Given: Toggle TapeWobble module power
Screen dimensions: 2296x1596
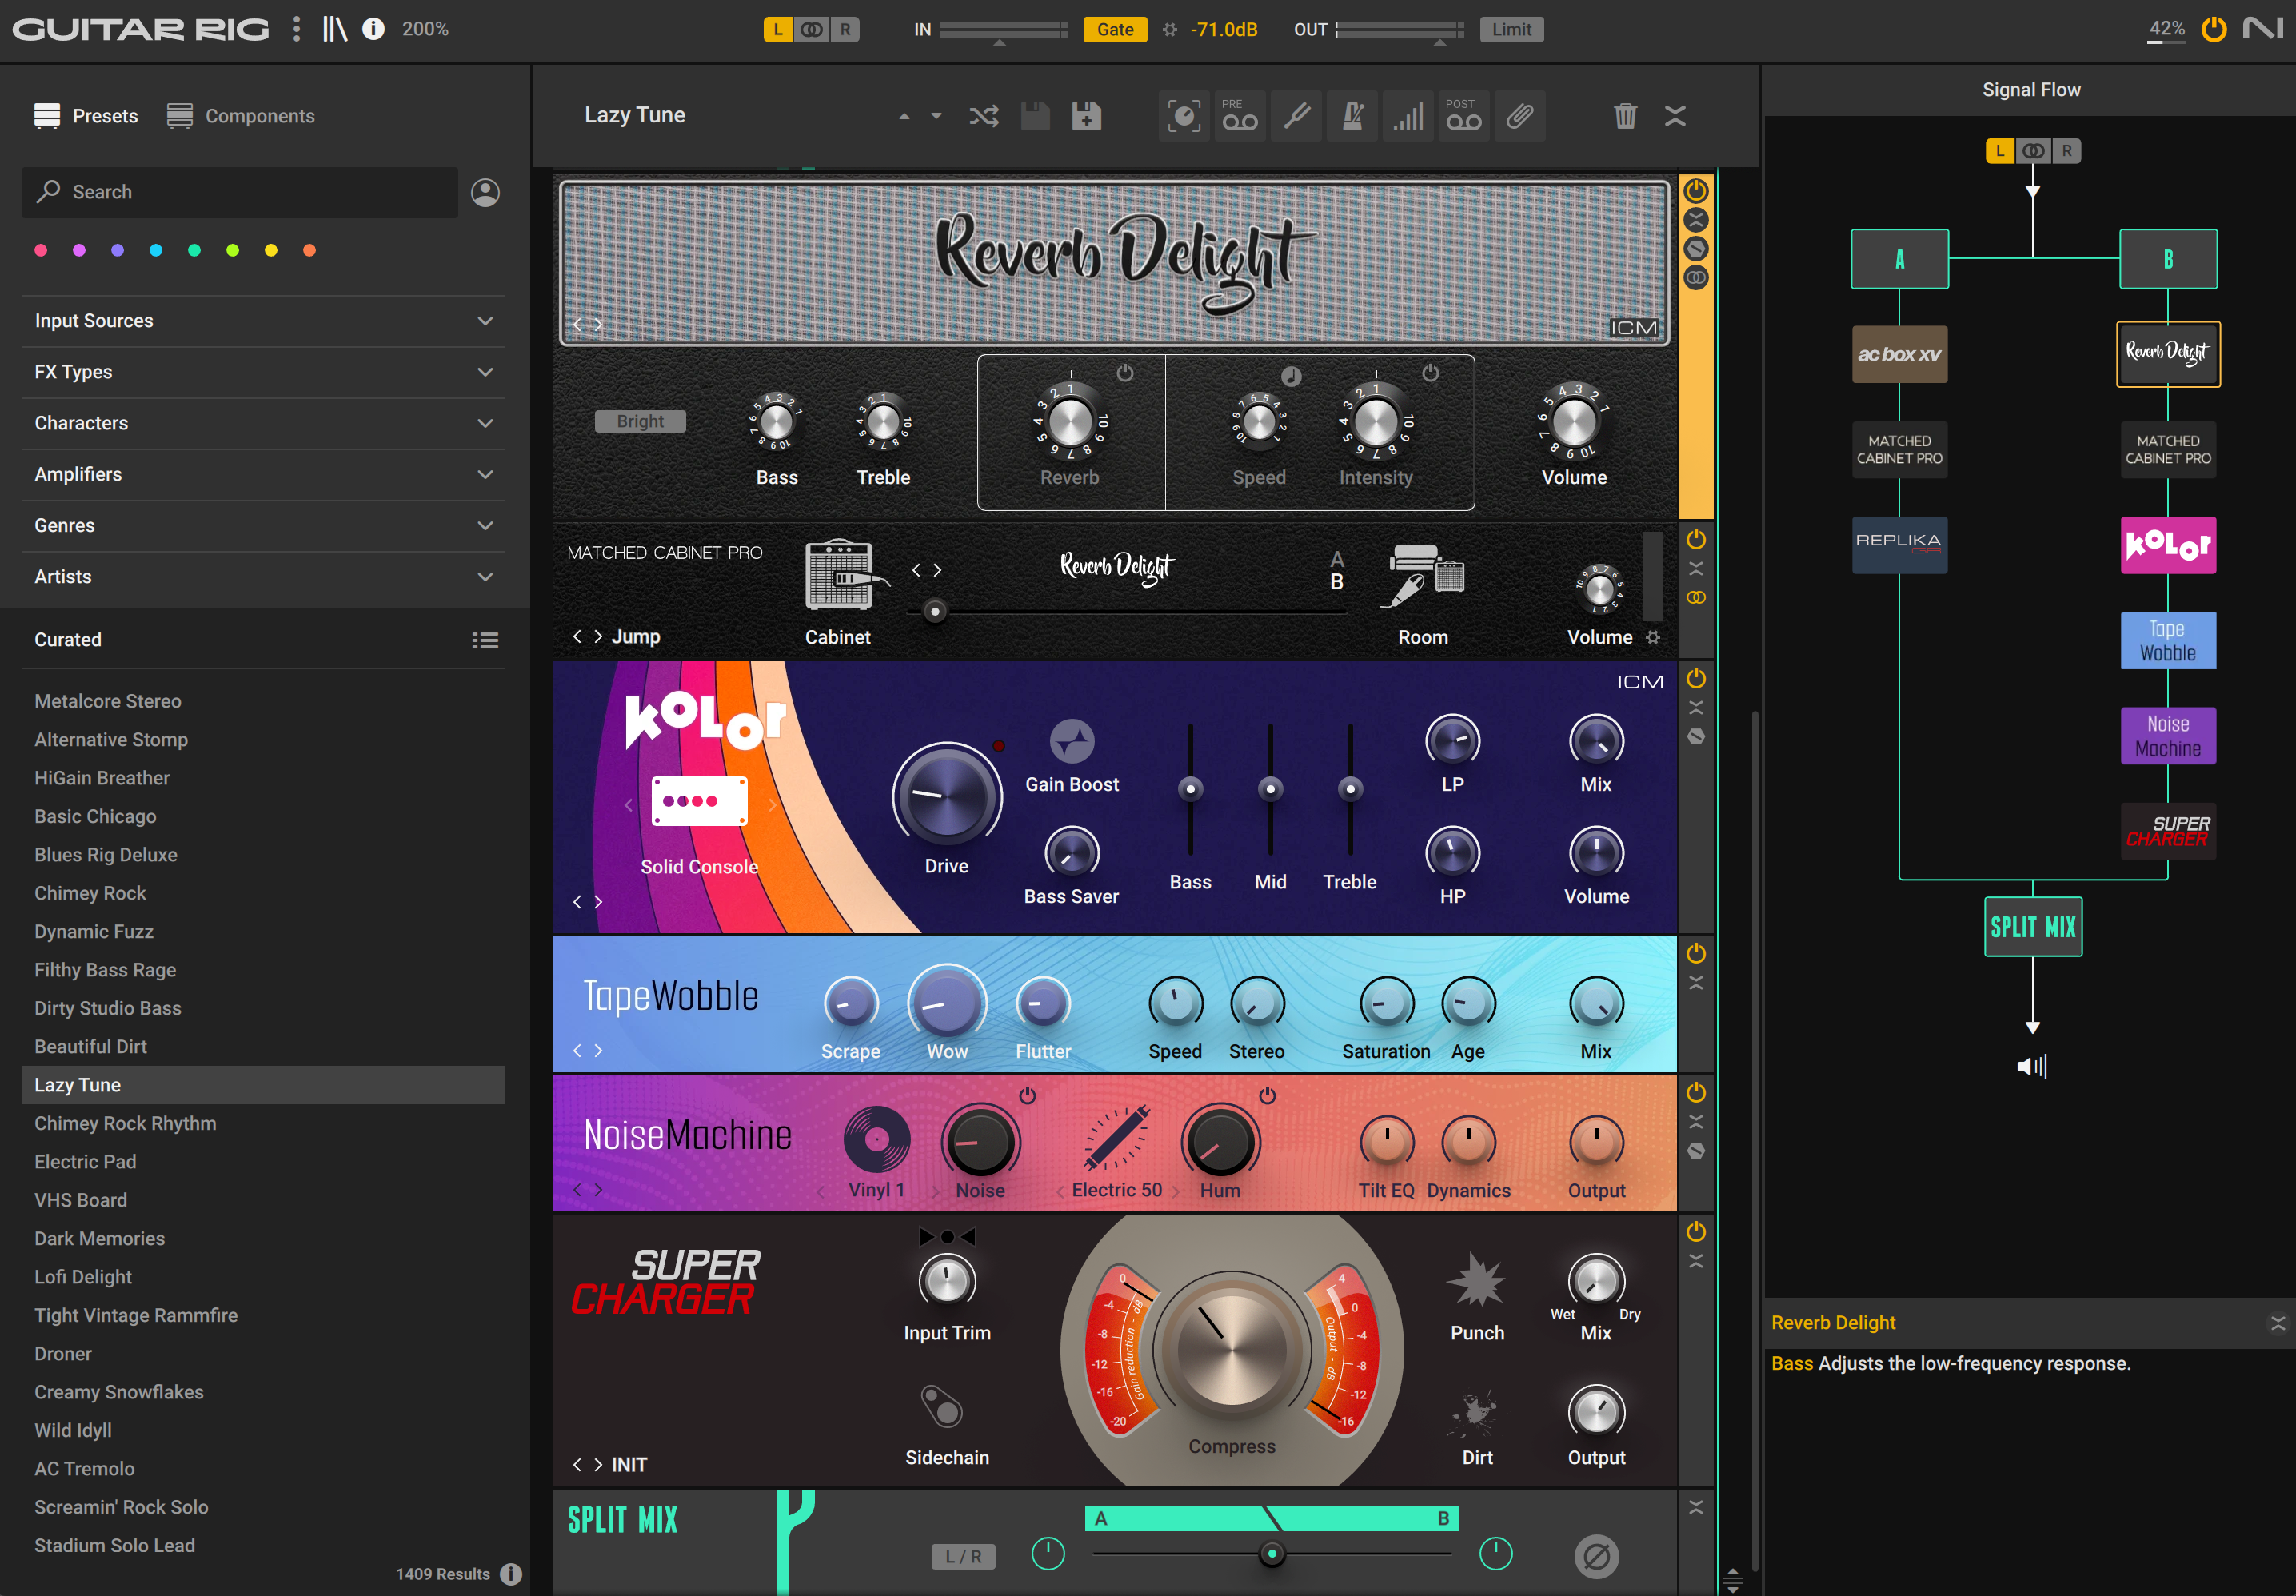Looking at the screenshot, I should coord(1696,953).
